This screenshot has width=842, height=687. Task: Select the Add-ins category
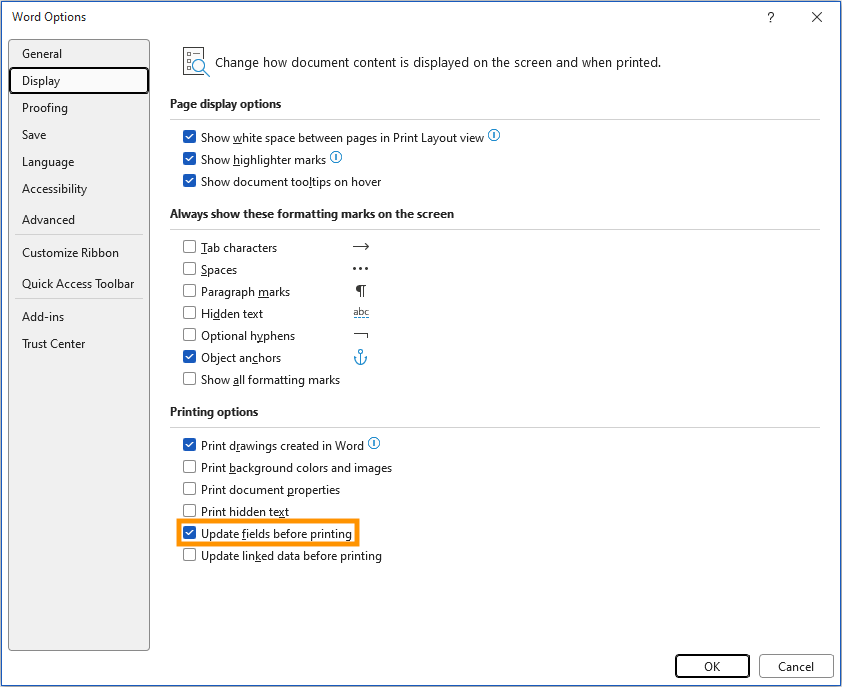point(79,317)
